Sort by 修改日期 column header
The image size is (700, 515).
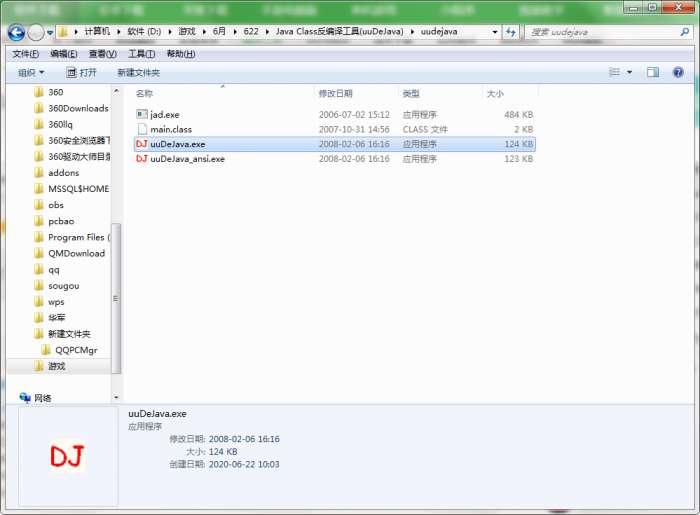click(336, 94)
